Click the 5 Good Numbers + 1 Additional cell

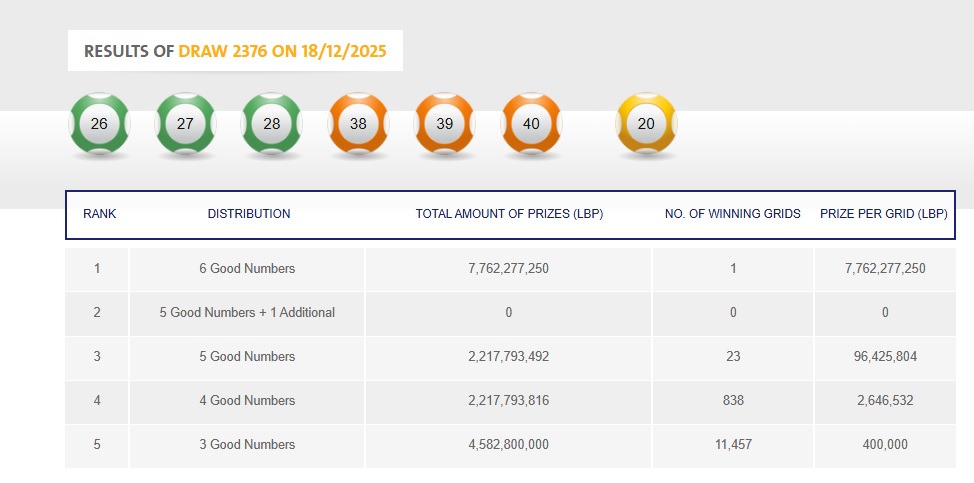[x=247, y=313]
